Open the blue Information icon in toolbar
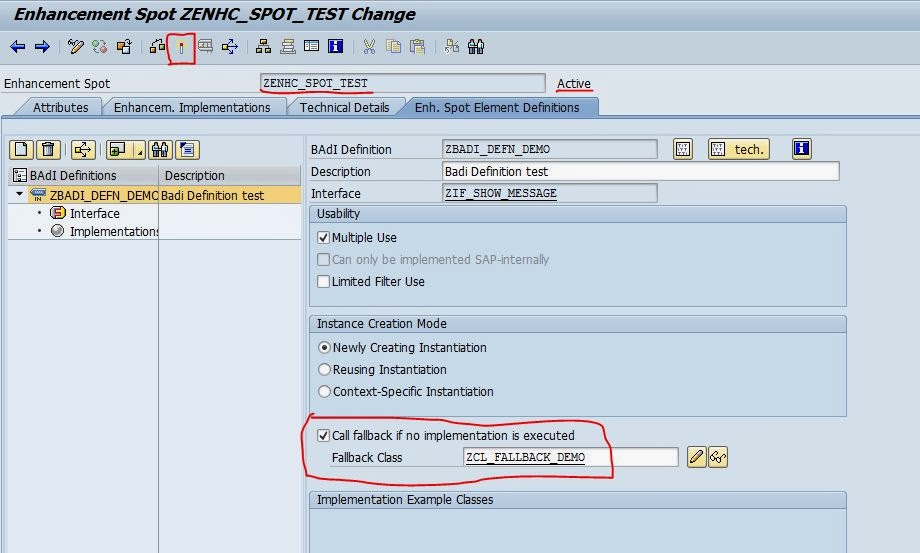 [x=336, y=46]
